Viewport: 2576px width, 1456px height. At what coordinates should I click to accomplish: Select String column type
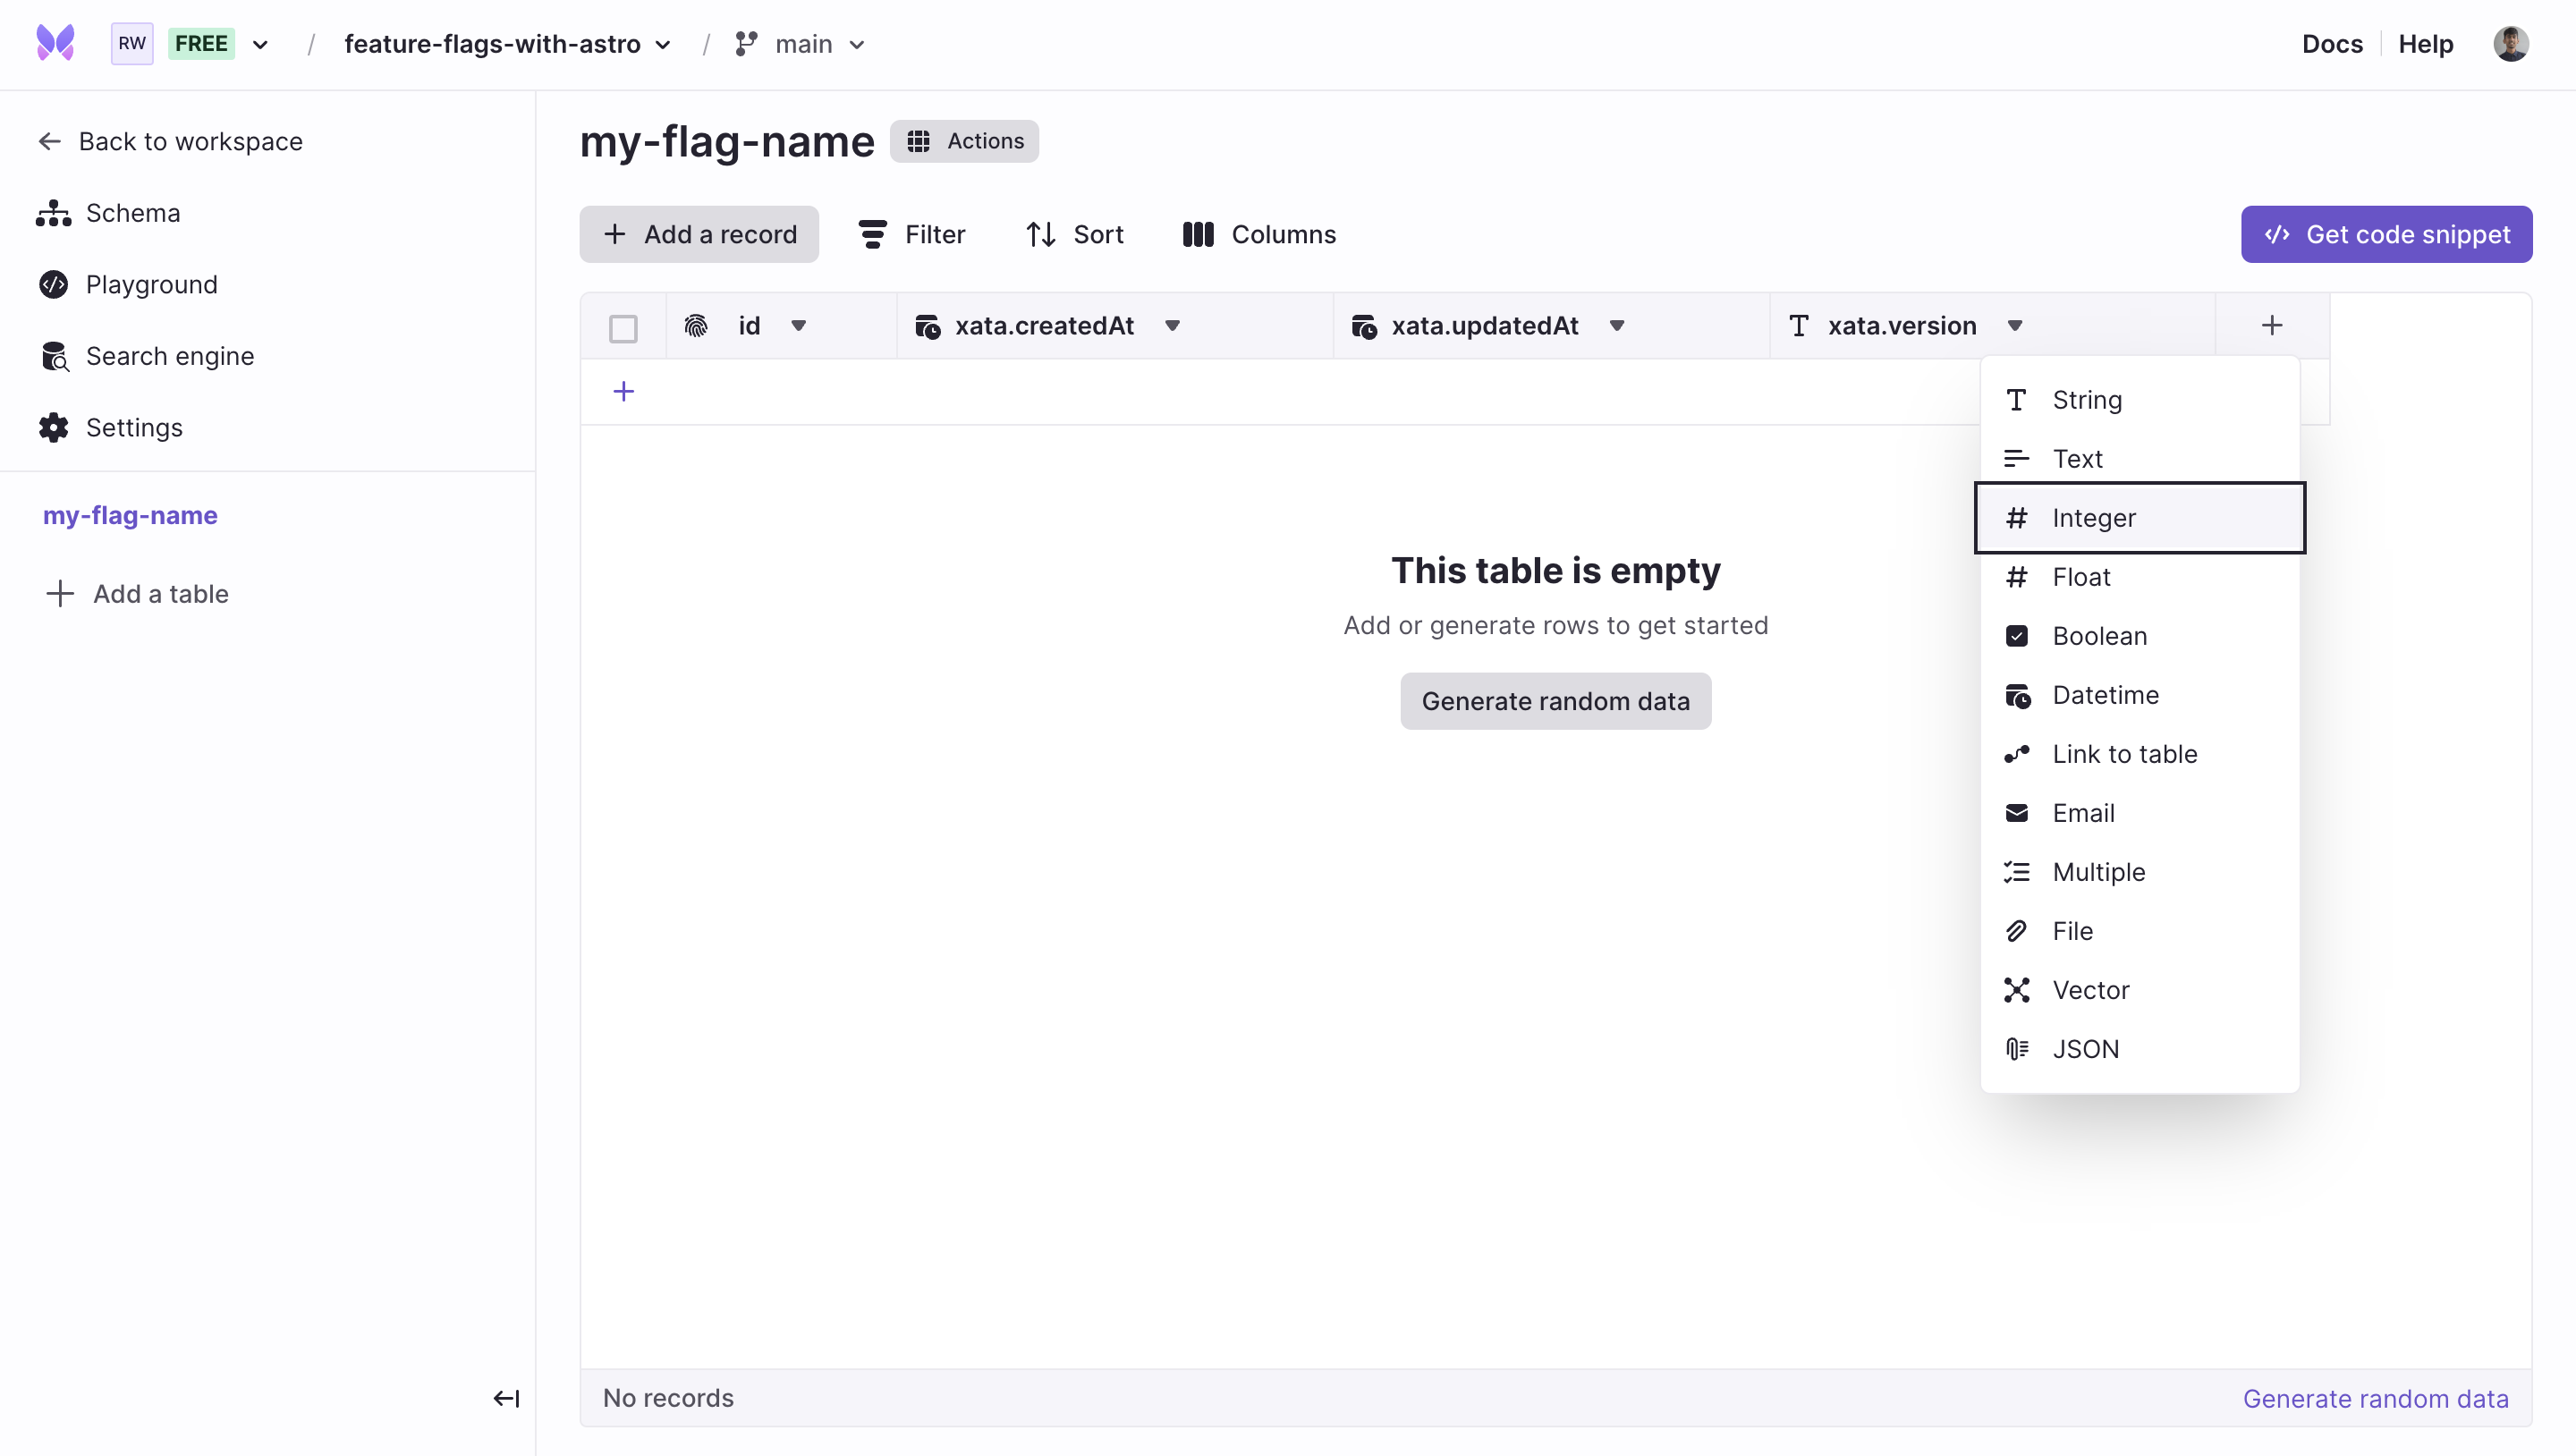[x=2139, y=399]
